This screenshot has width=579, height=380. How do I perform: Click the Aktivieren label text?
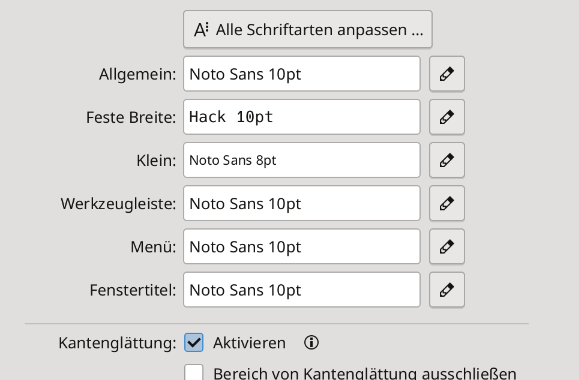249,343
